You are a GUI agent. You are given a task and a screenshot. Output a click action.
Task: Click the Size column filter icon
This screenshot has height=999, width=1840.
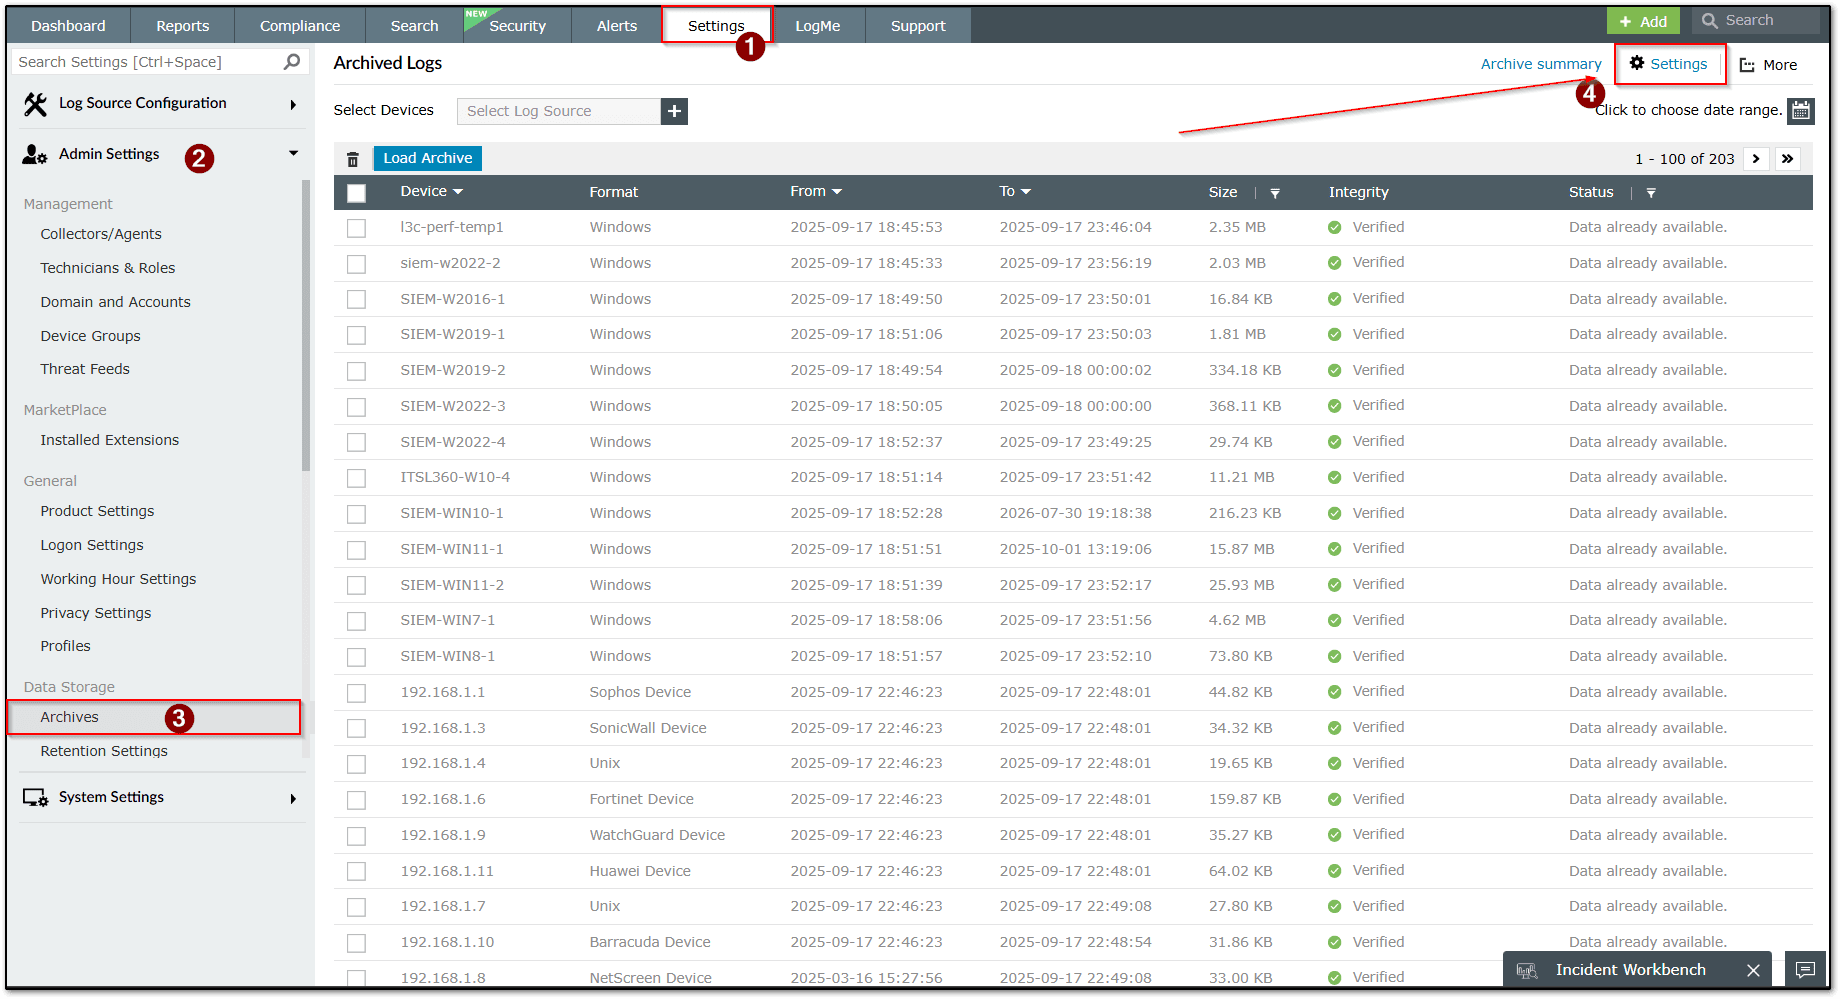pyautogui.click(x=1275, y=193)
